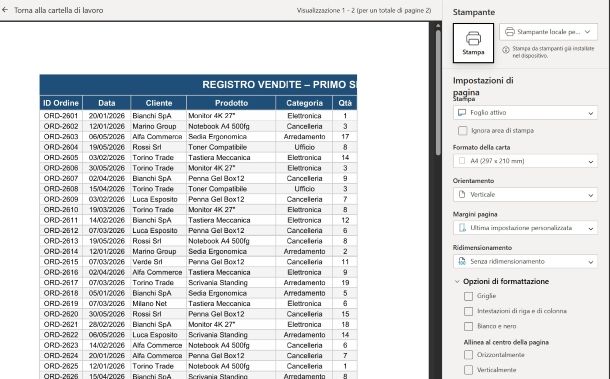Click Torna alla cartella di lavoro link
The height and width of the screenshot is (379, 610).
click(59, 11)
